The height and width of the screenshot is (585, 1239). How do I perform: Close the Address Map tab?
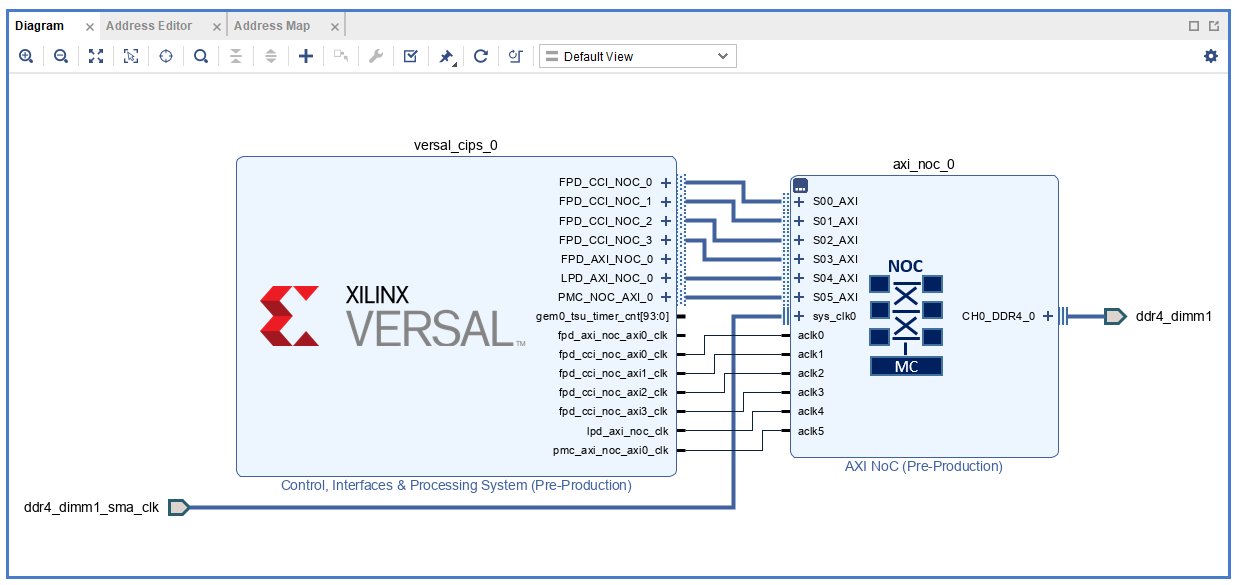[335, 27]
